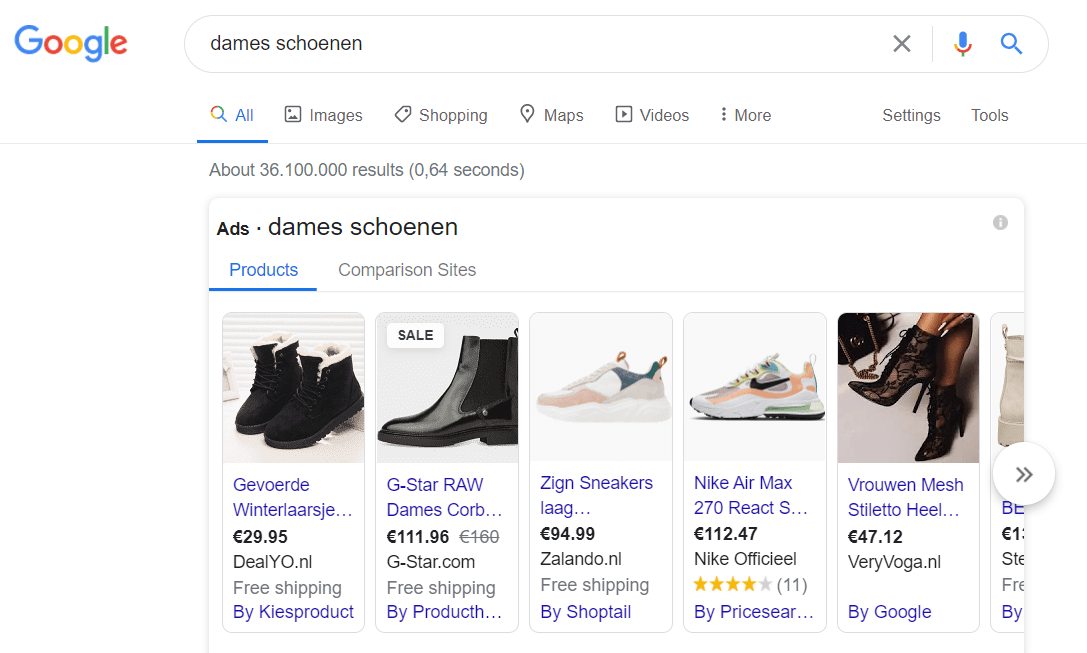Screen dimensions: 1087x653
Task: Run the search using the magnifier icon
Action: (x=1011, y=44)
